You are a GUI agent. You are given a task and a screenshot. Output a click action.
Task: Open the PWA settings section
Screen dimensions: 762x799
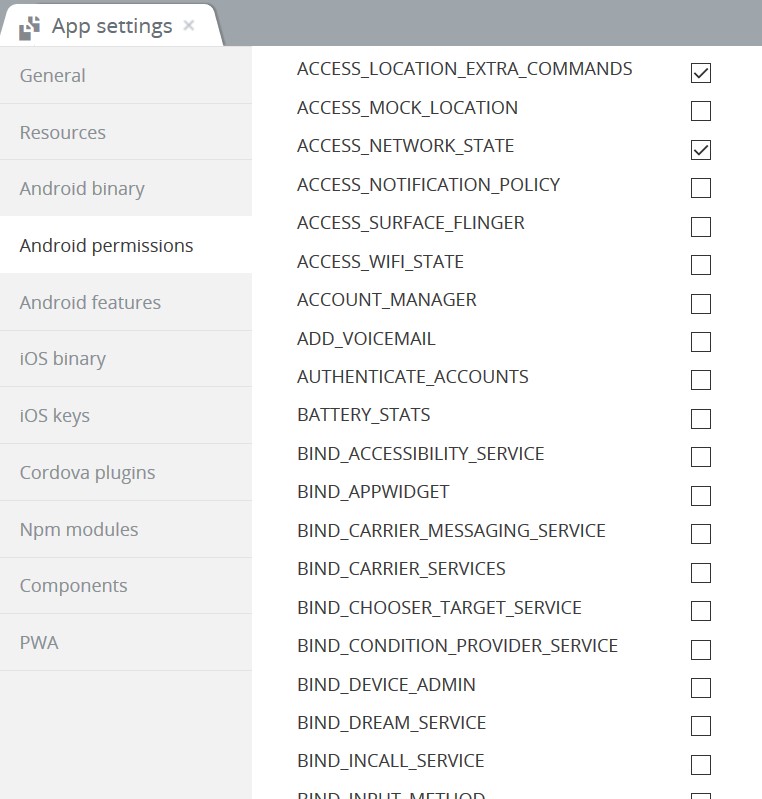[x=126, y=643]
